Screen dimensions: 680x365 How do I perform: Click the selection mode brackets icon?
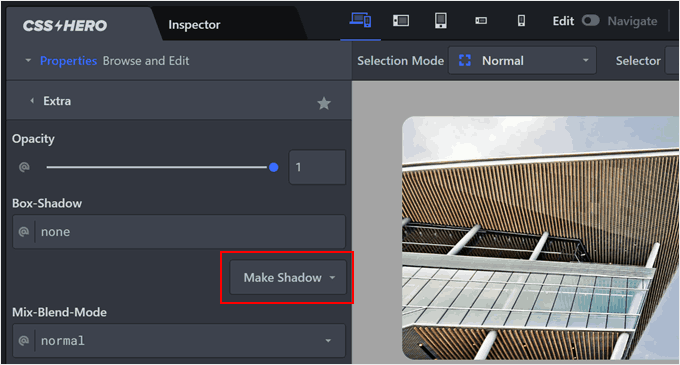coord(464,61)
